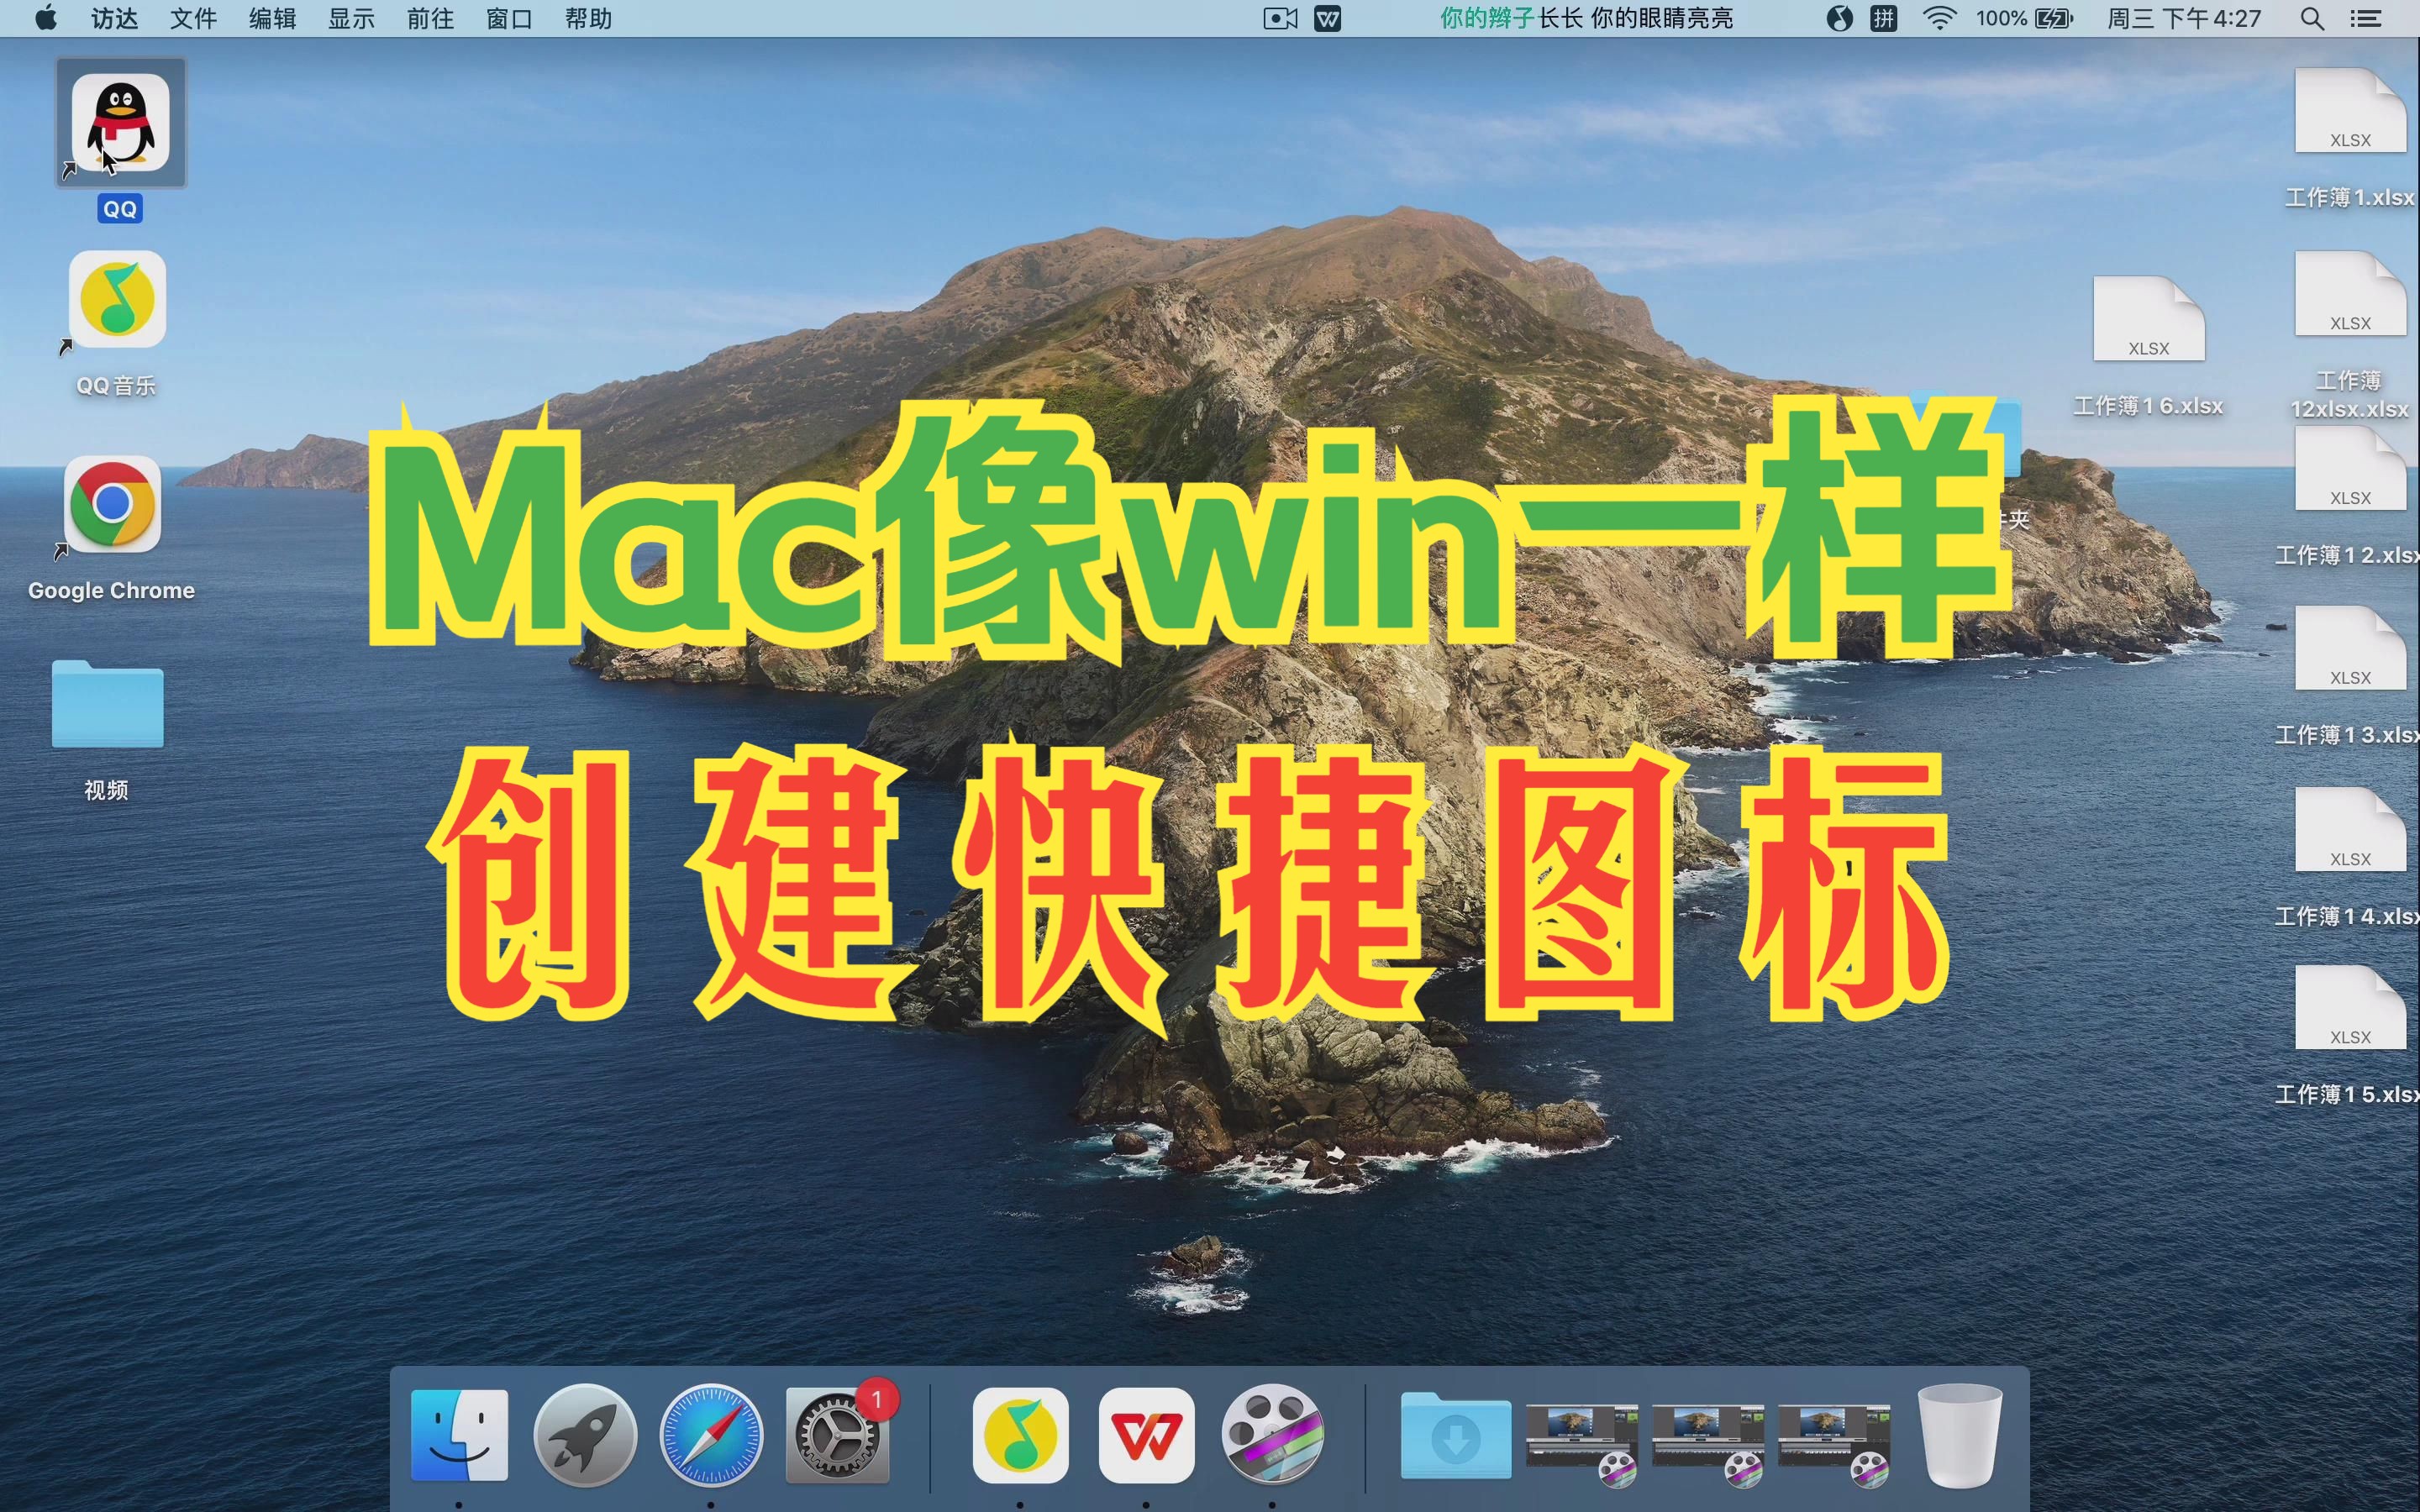2420x1512 pixels.
Task: Open Safari from the Dock
Action: click(711, 1435)
